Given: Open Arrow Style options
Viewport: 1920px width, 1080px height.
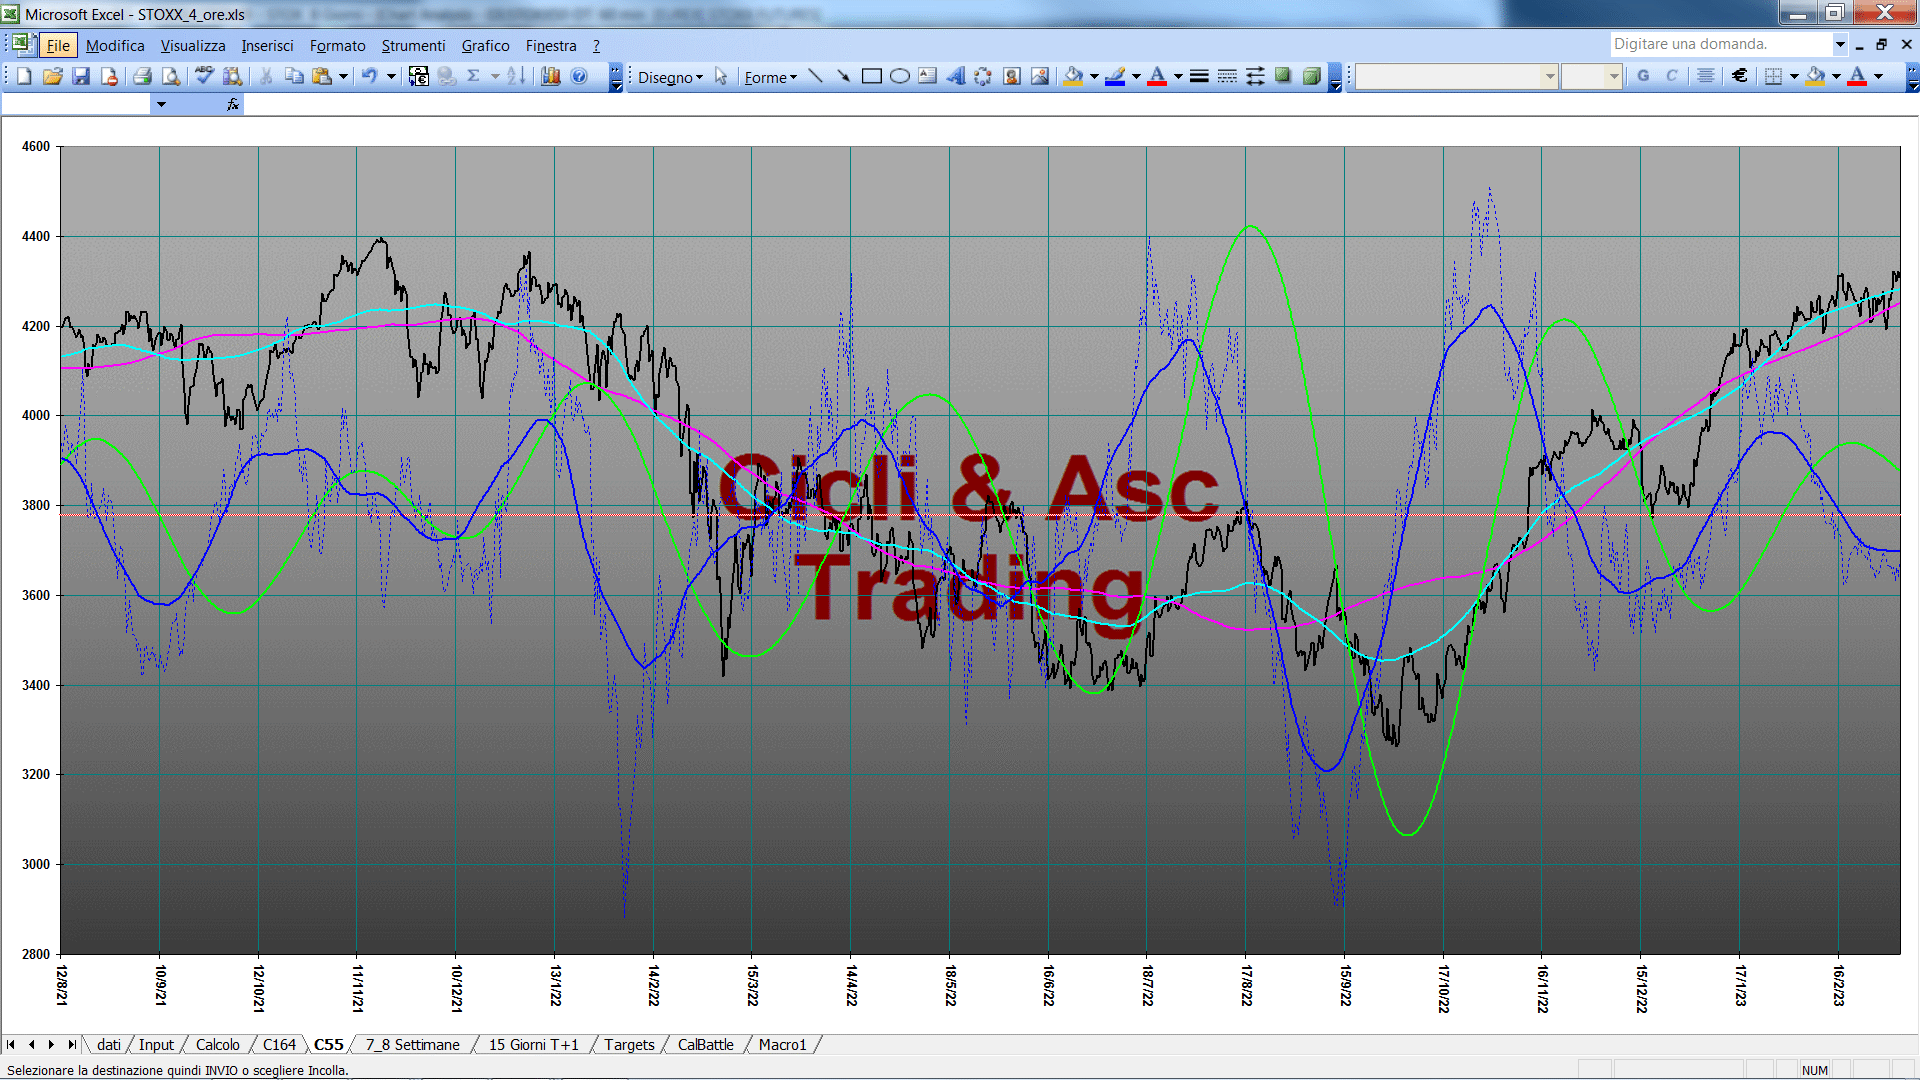Looking at the screenshot, I should [1255, 77].
